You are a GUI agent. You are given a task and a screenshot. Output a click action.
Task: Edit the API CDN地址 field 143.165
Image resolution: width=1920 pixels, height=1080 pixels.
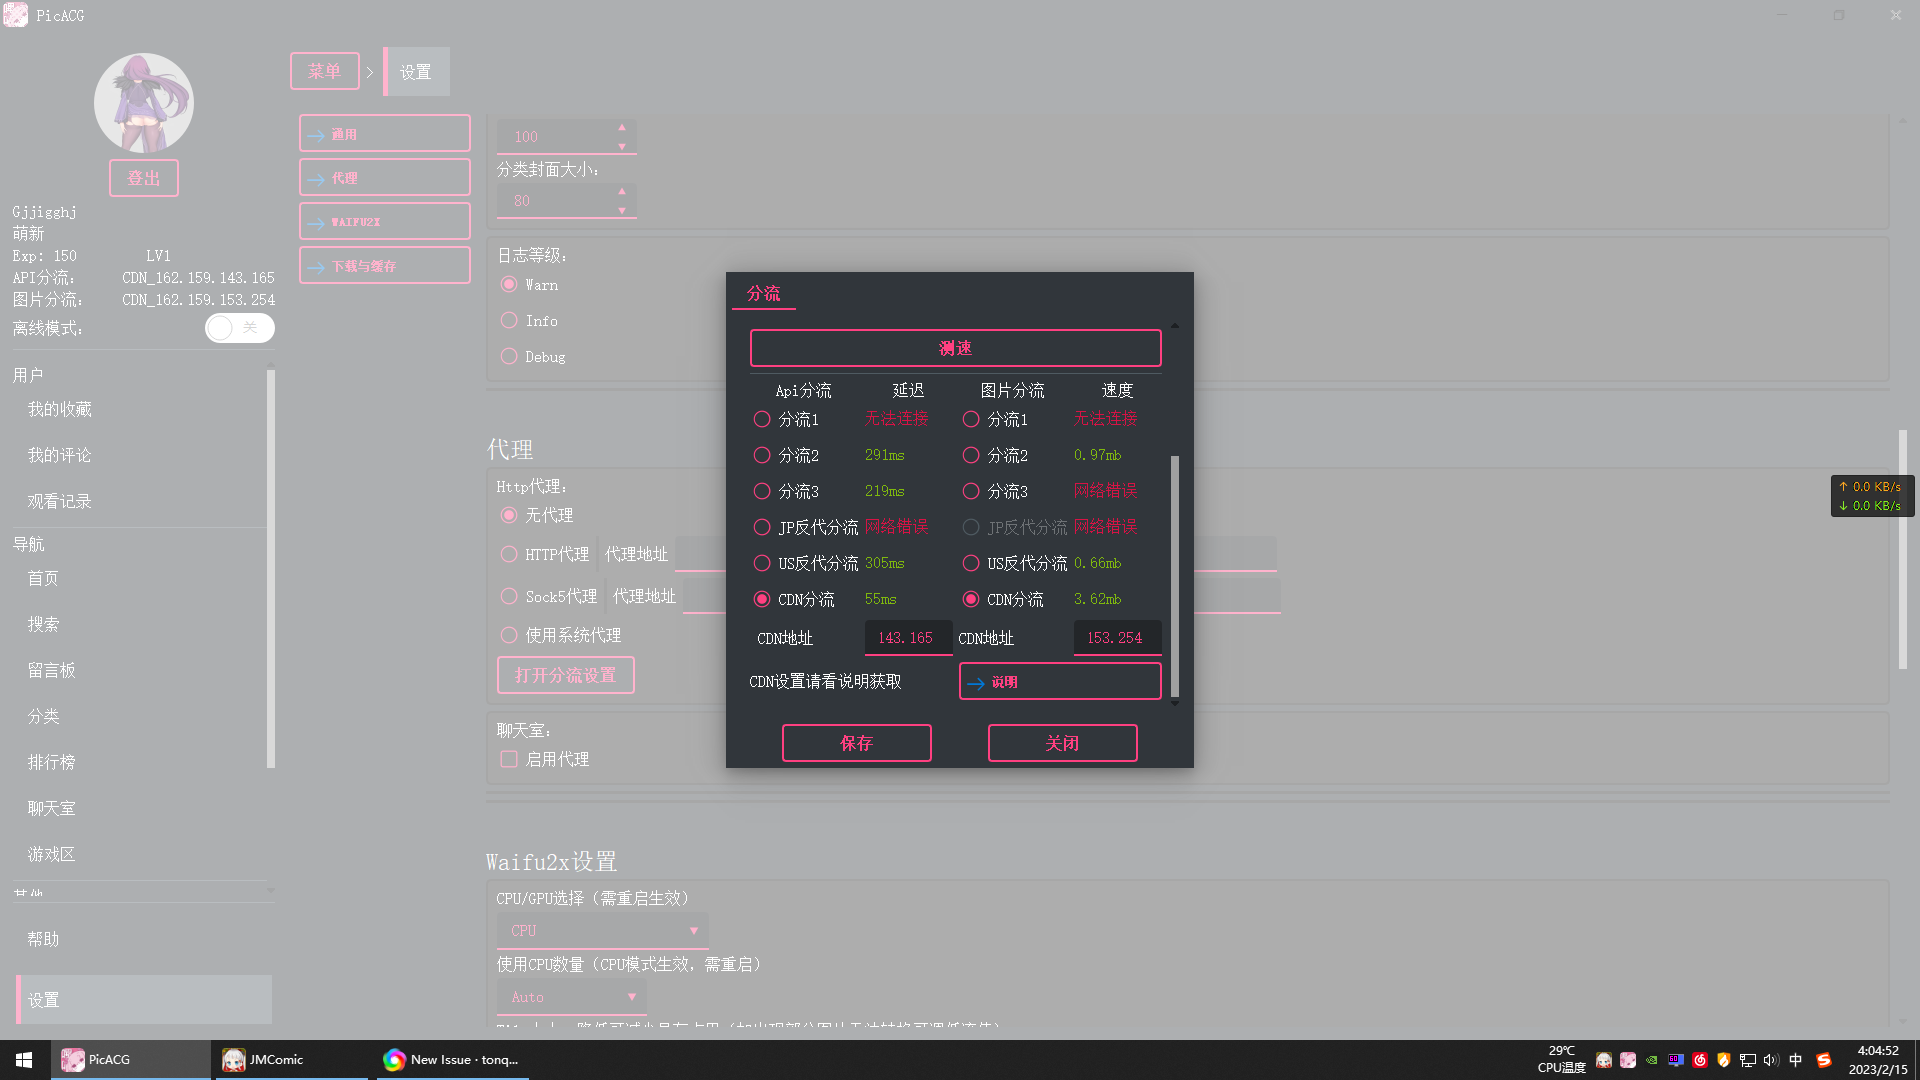(907, 638)
